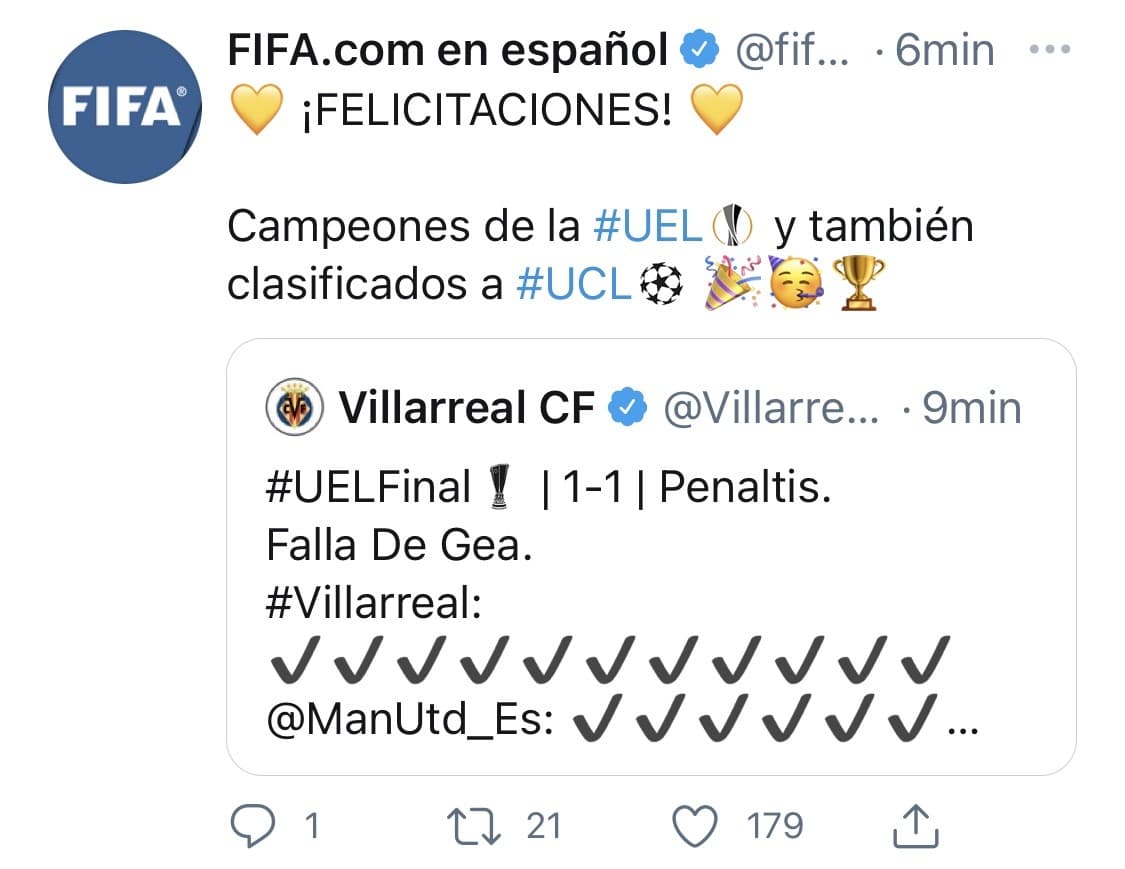Open the share tweet icon
This screenshot has height=869, width=1125.
(x=915, y=825)
